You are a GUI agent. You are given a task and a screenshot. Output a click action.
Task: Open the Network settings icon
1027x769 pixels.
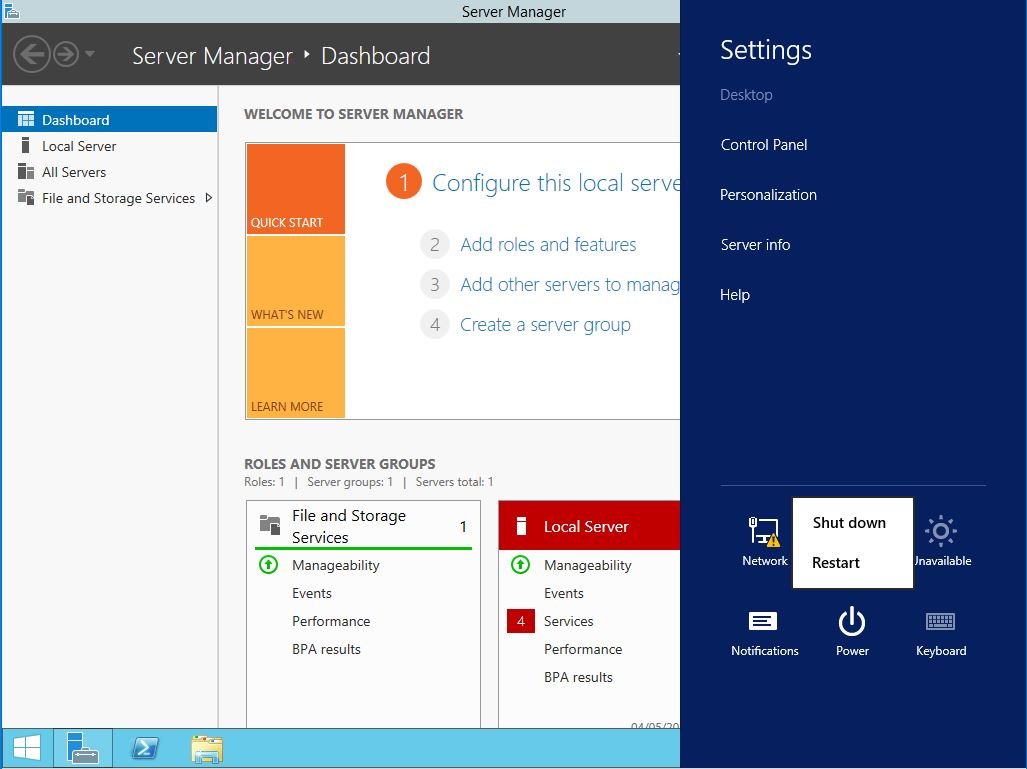[x=764, y=540]
